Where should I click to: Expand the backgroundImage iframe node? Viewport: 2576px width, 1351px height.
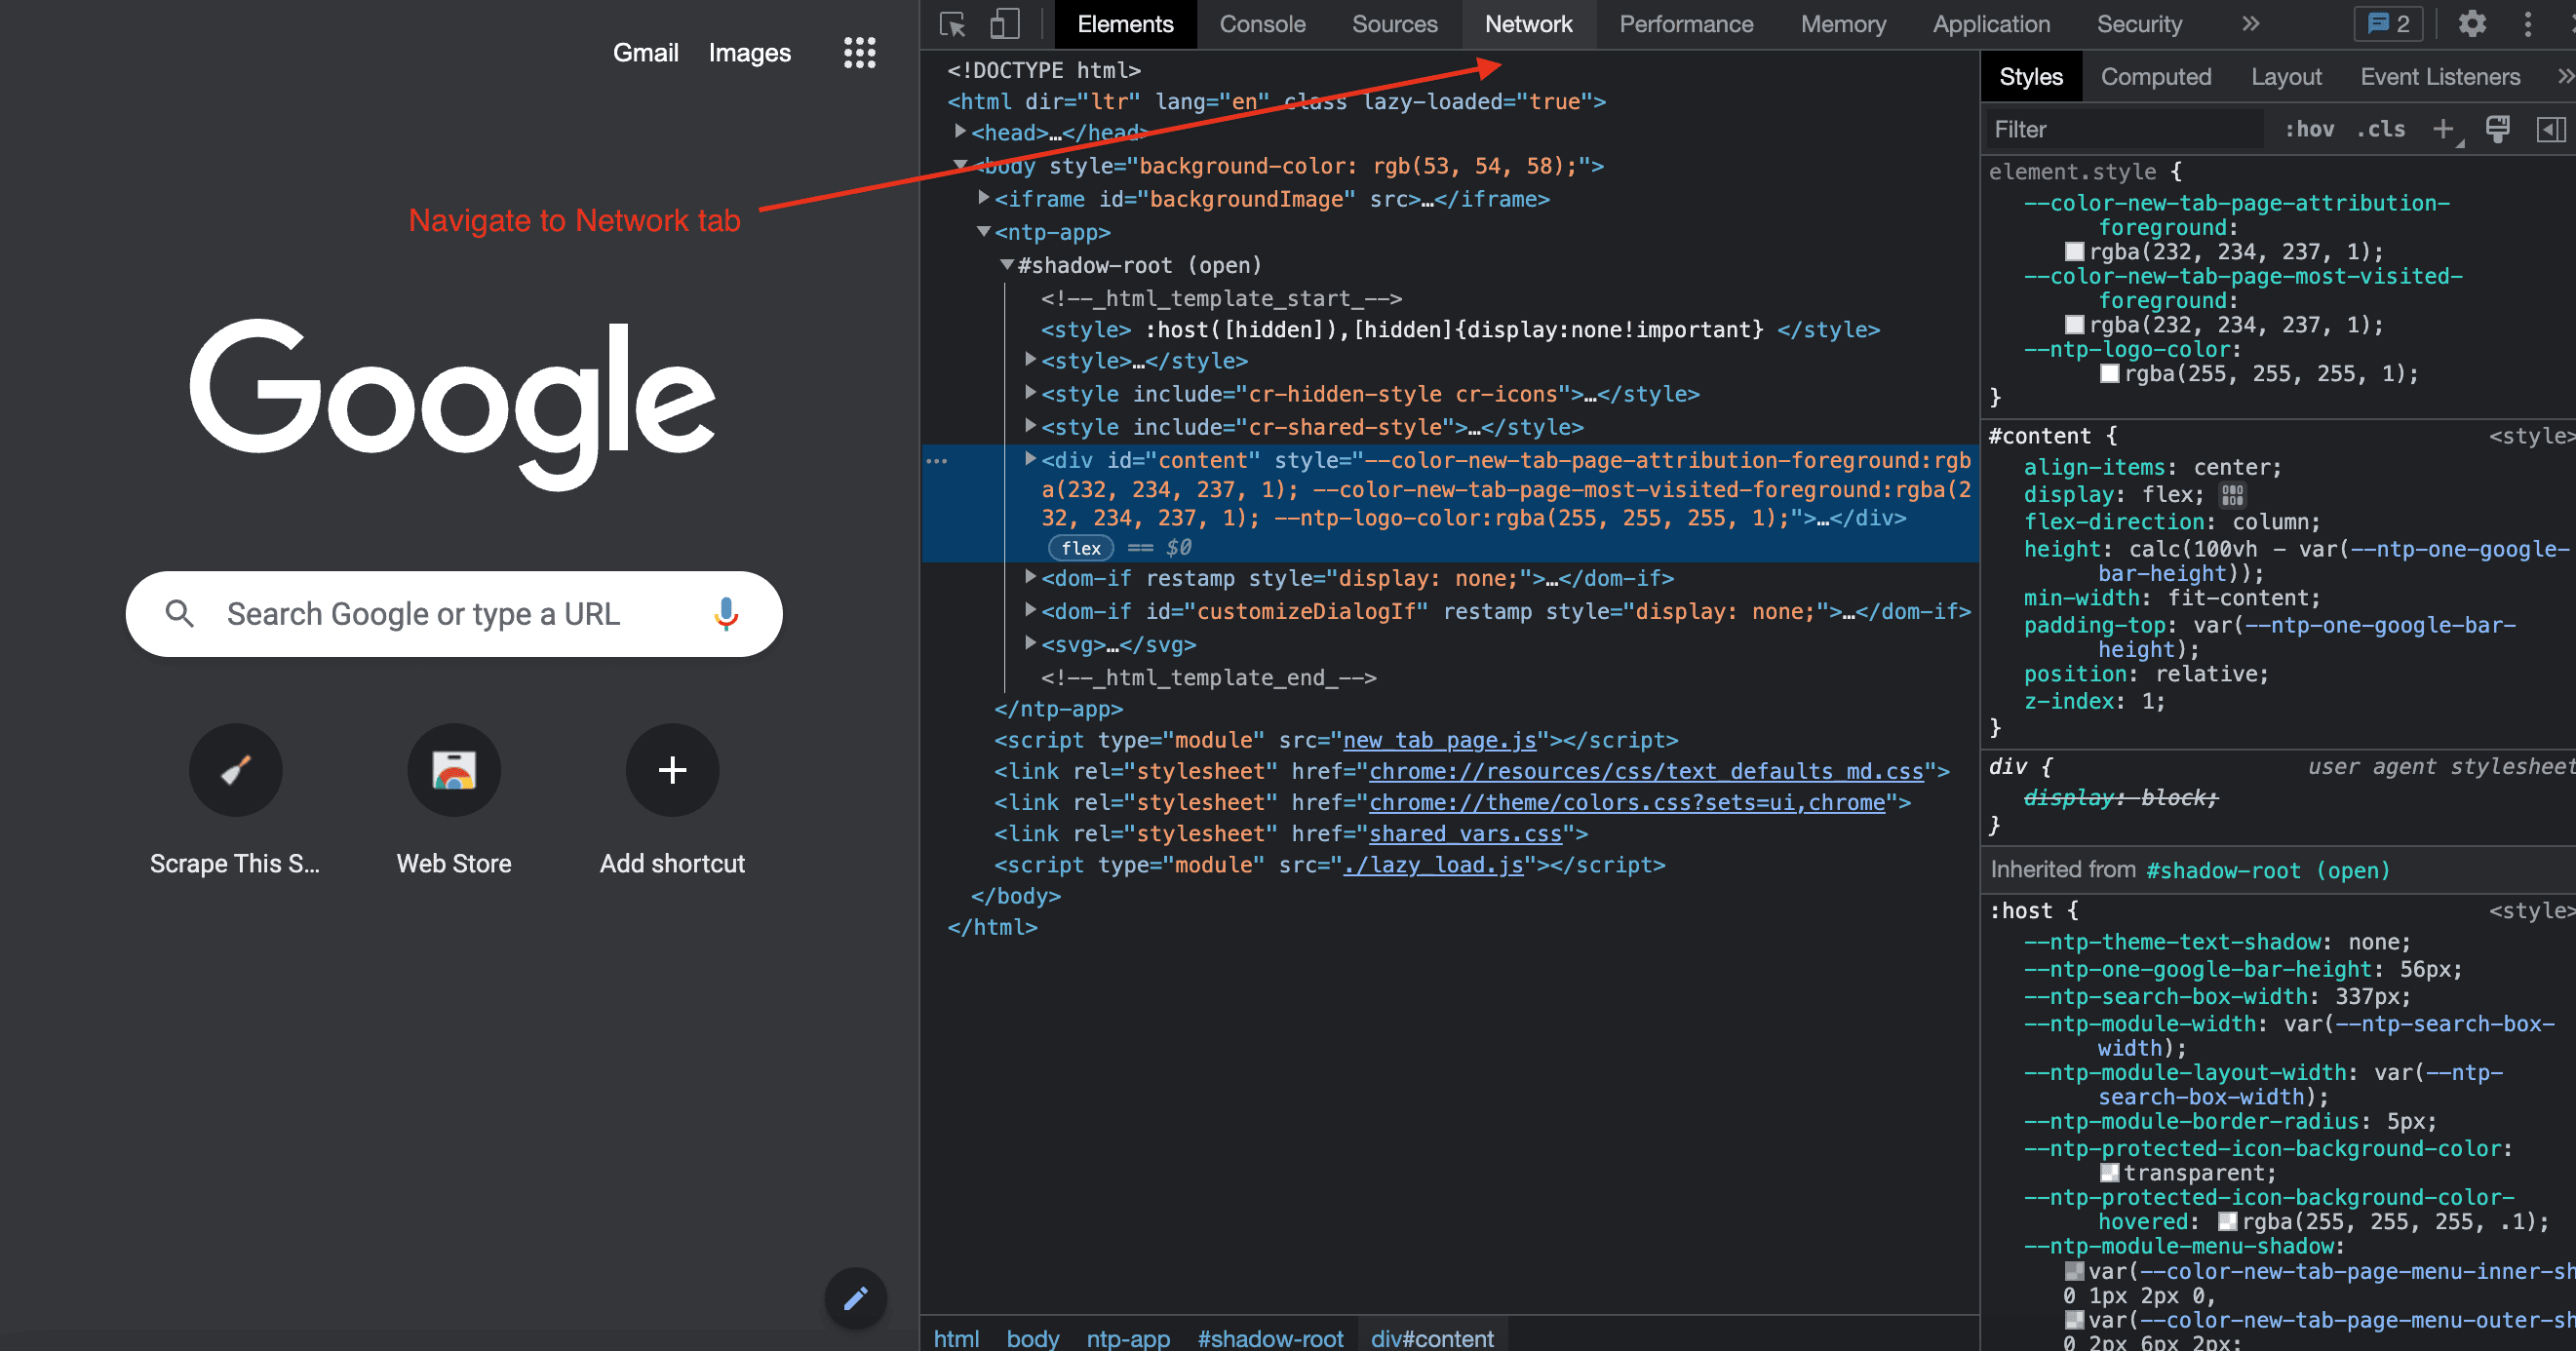(x=984, y=198)
